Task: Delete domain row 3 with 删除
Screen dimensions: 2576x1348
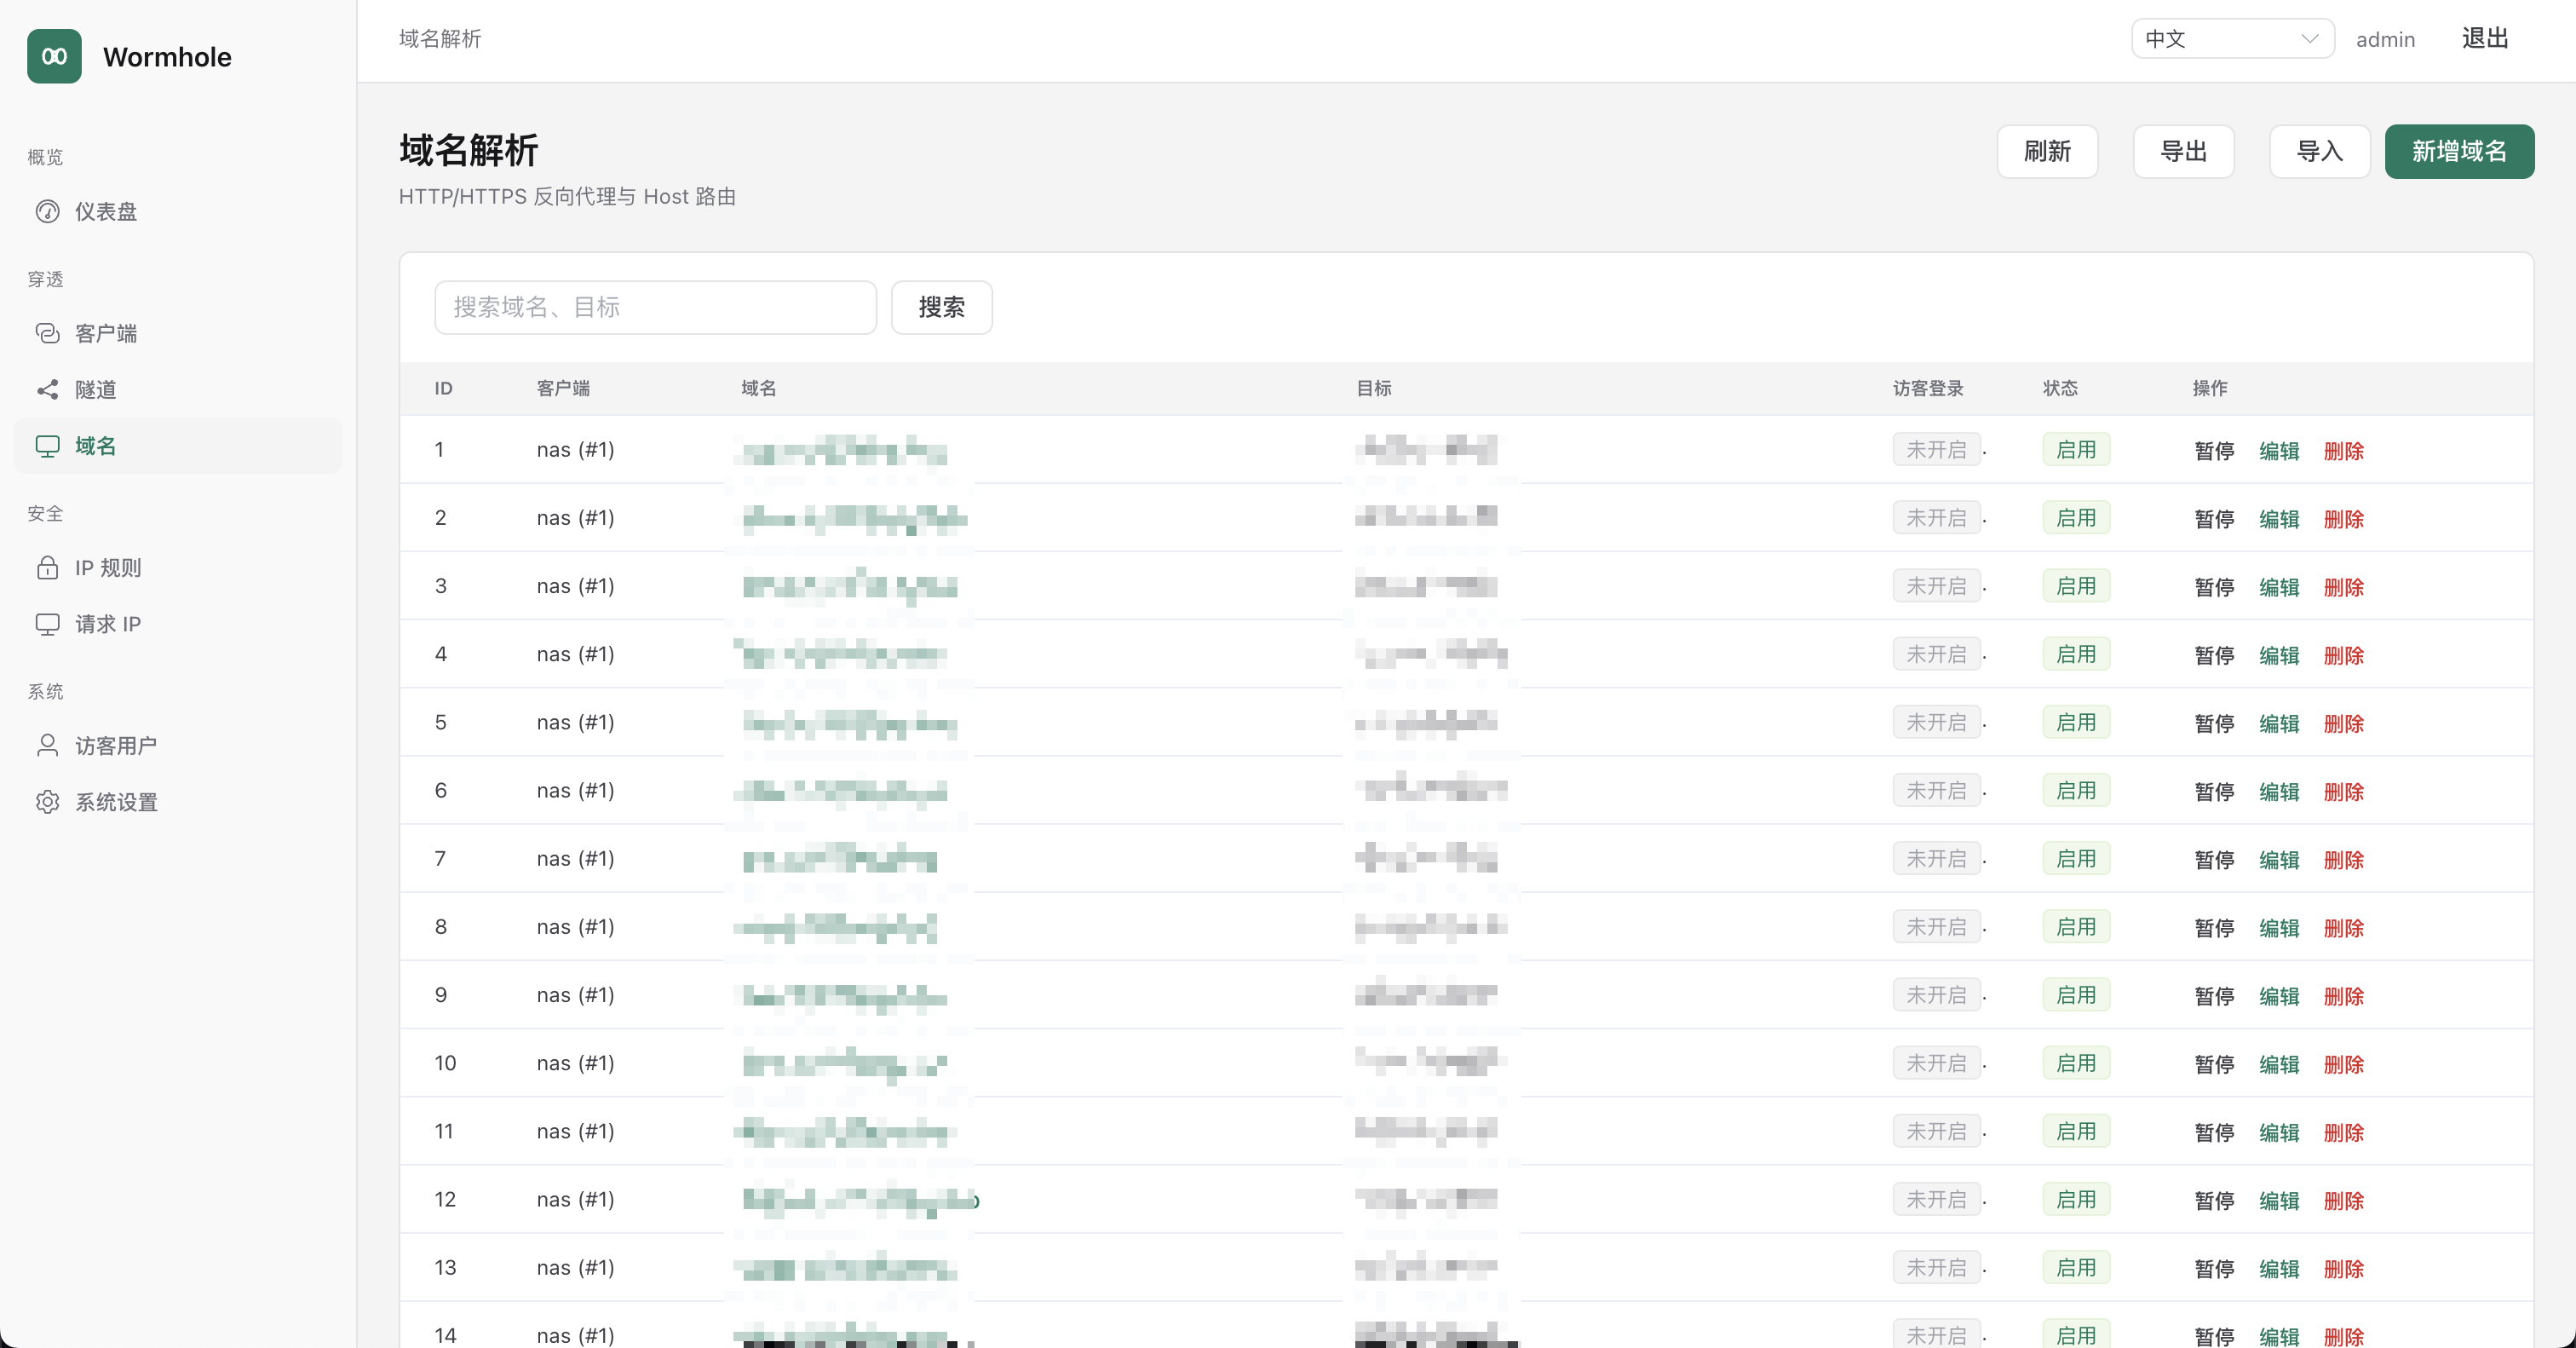Action: (2344, 587)
